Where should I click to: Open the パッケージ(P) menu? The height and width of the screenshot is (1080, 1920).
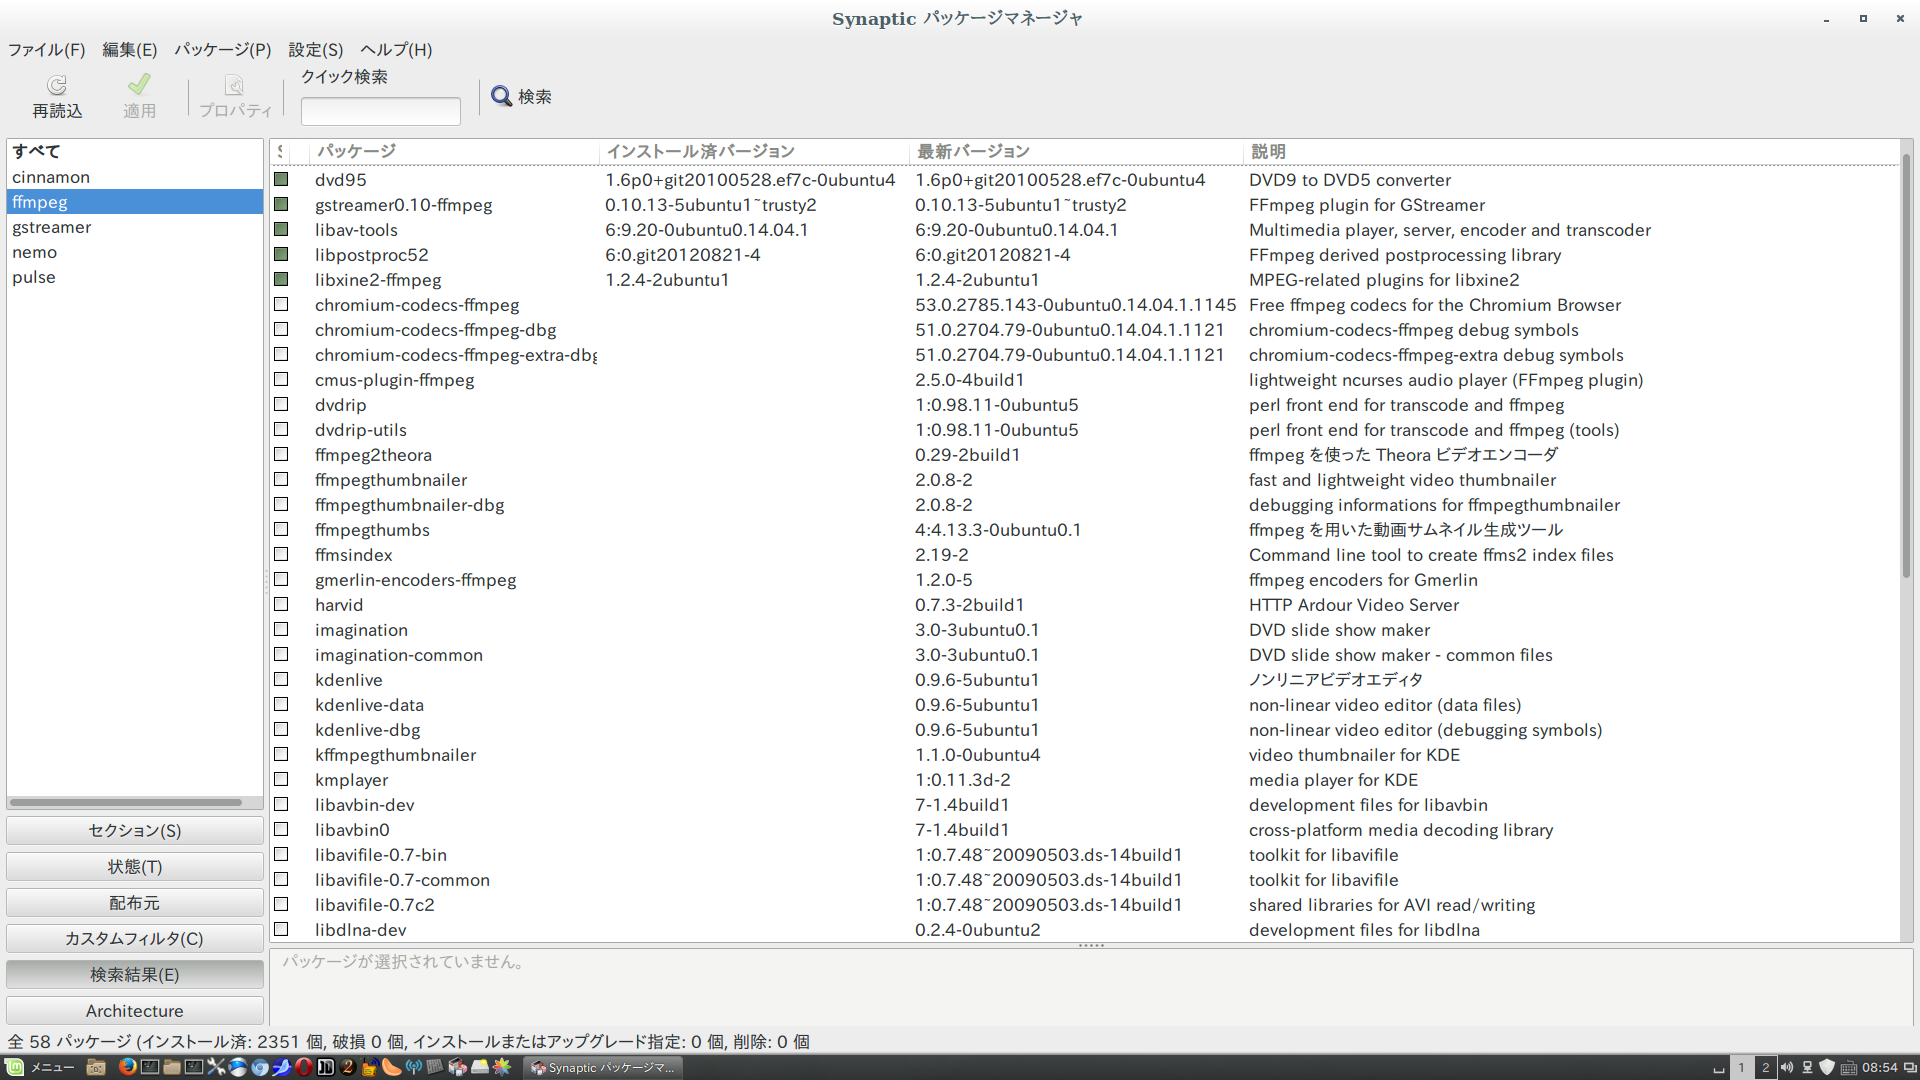coord(223,50)
